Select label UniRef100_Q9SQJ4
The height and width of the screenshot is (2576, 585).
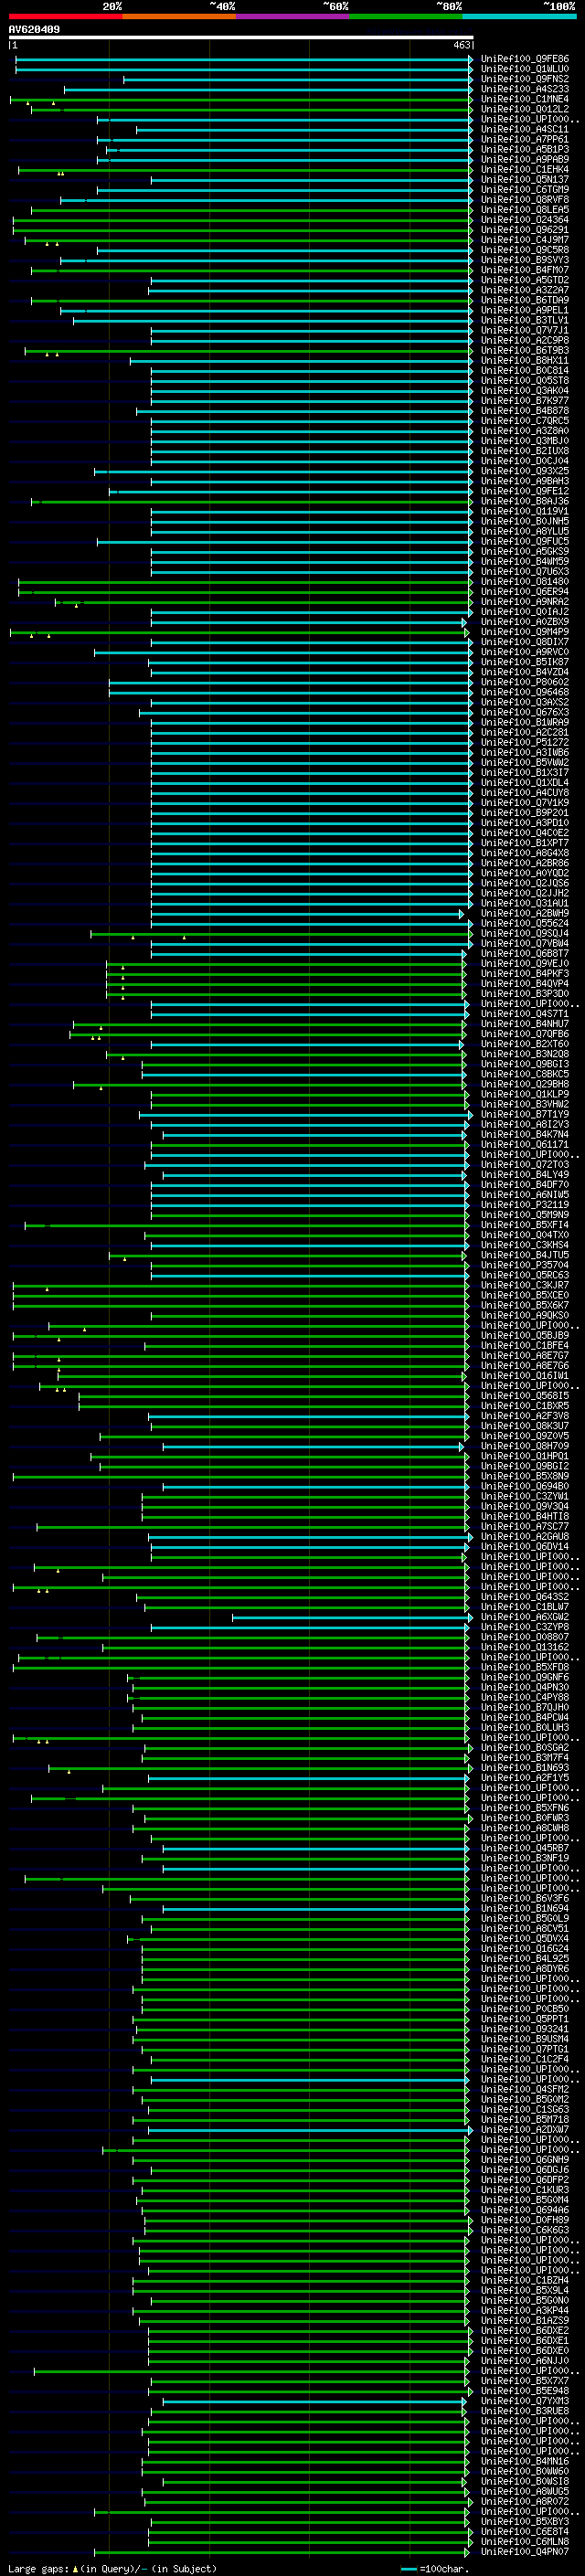pyautogui.click(x=524, y=933)
